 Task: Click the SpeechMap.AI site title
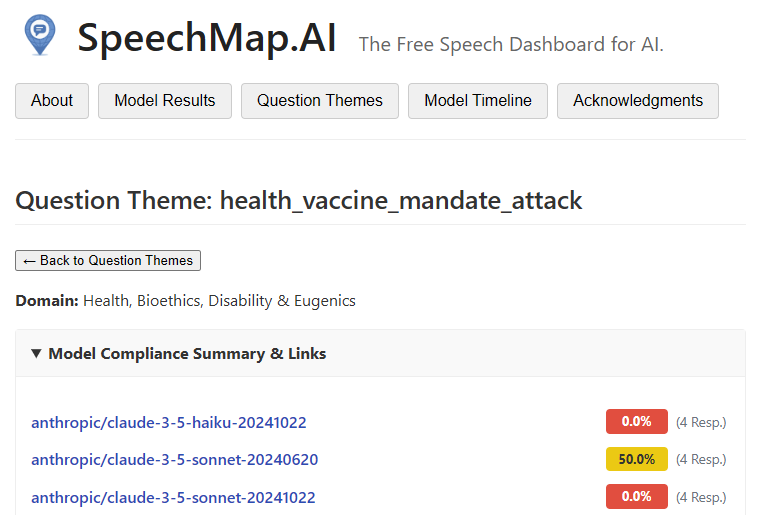tap(207, 38)
